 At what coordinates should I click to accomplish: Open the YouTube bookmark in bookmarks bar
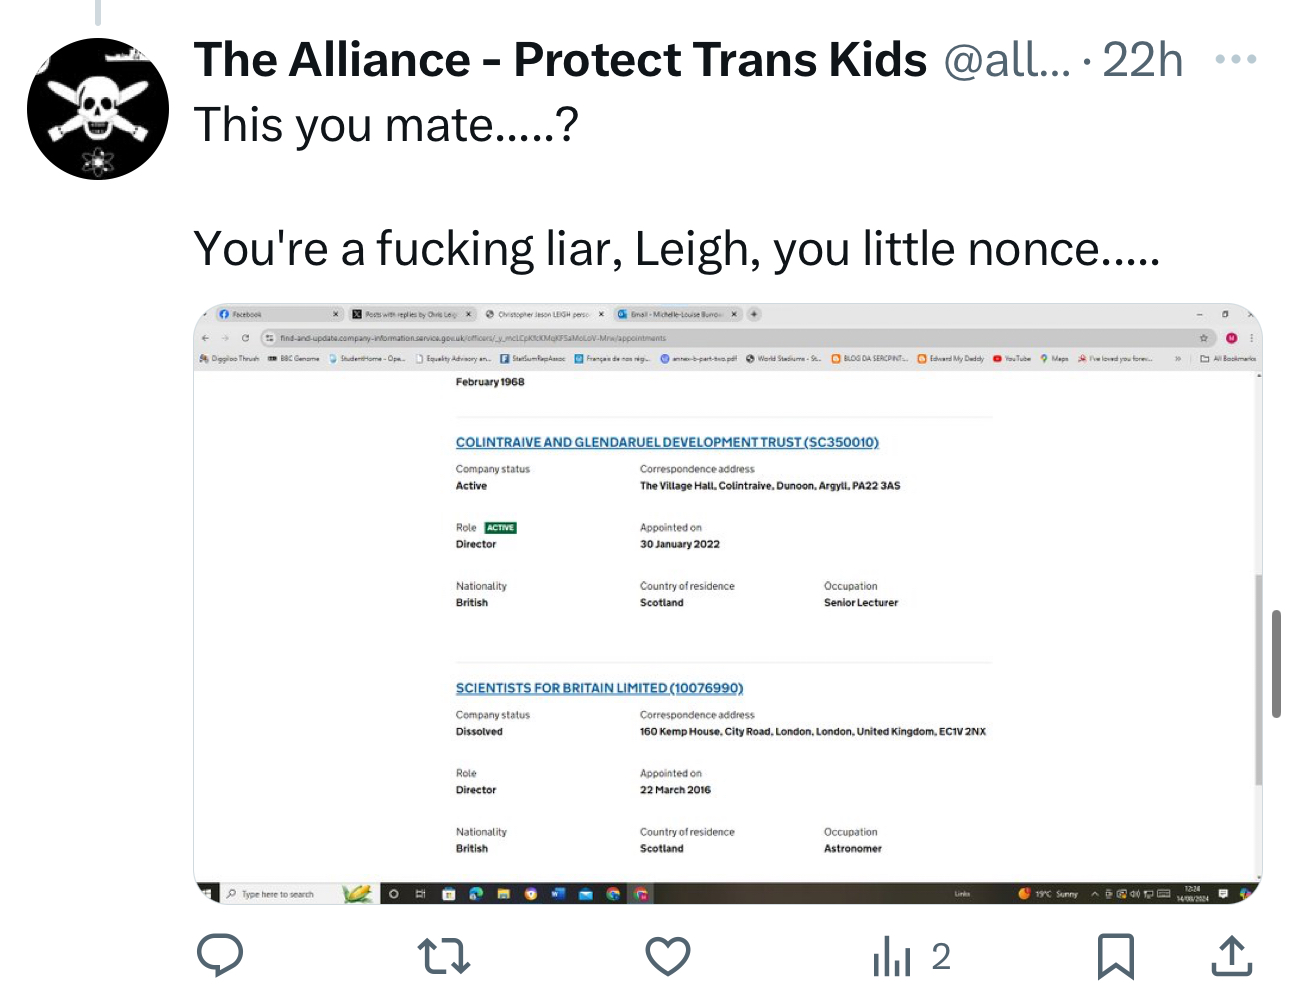click(x=1016, y=358)
